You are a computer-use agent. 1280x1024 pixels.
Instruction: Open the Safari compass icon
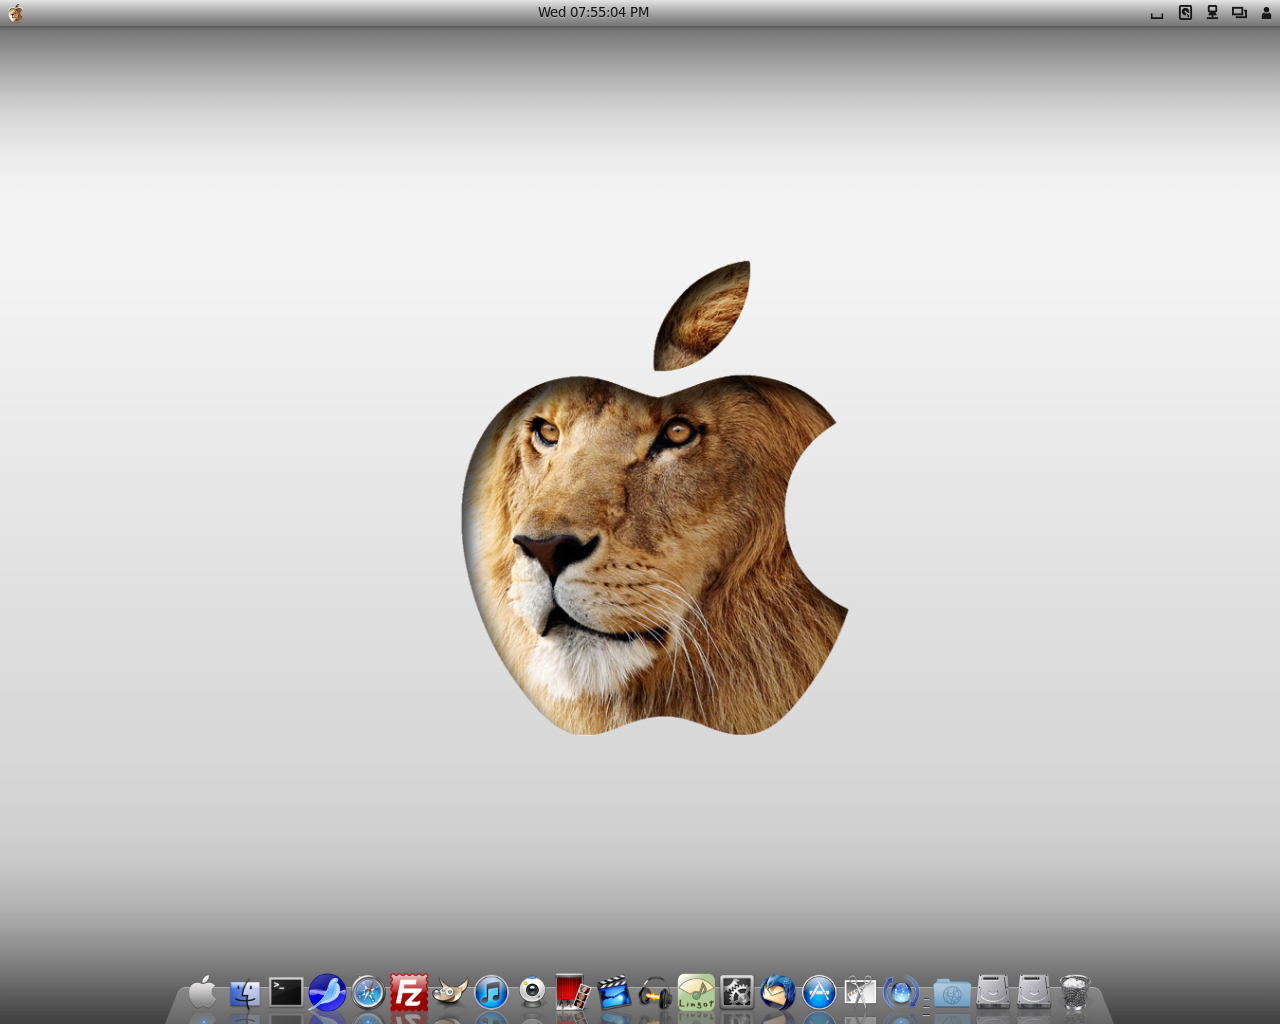click(368, 993)
